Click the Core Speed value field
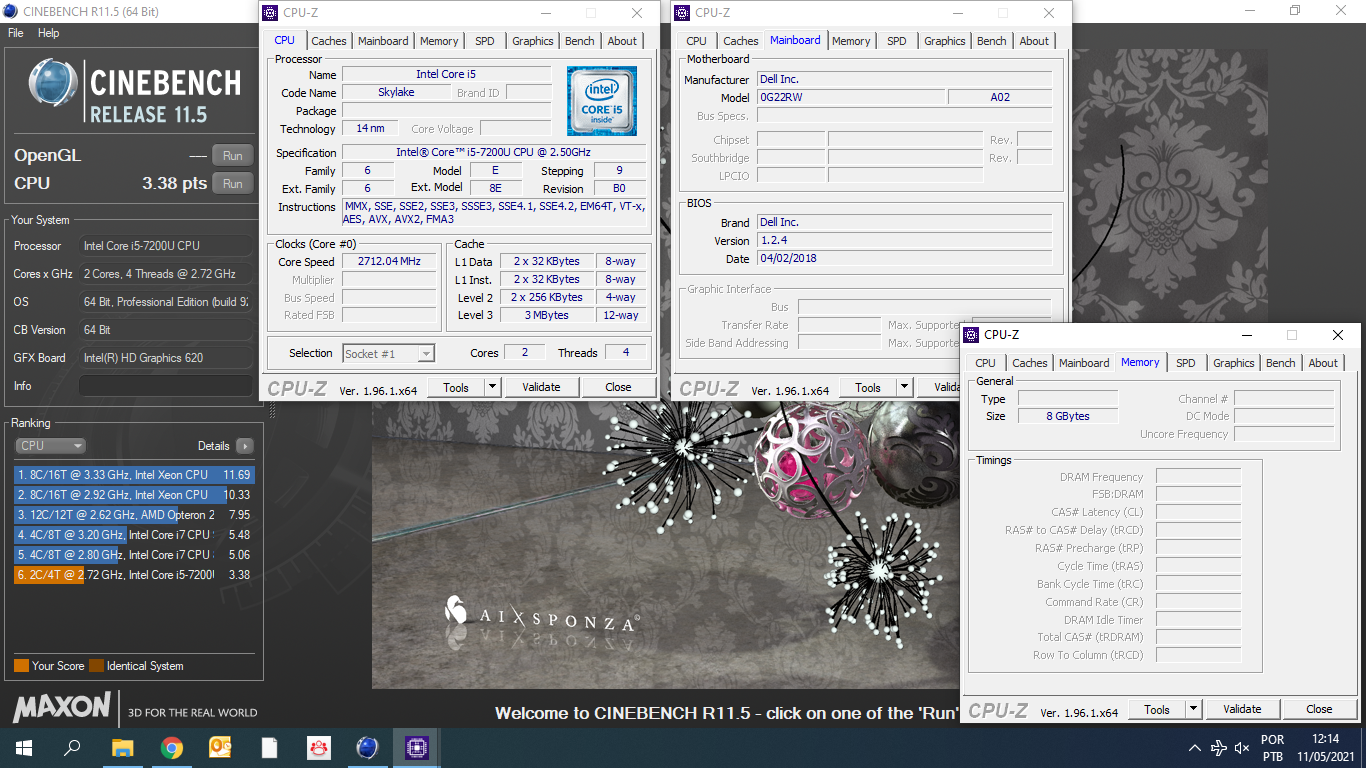Screen dimensions: 1366x768 tap(389, 261)
